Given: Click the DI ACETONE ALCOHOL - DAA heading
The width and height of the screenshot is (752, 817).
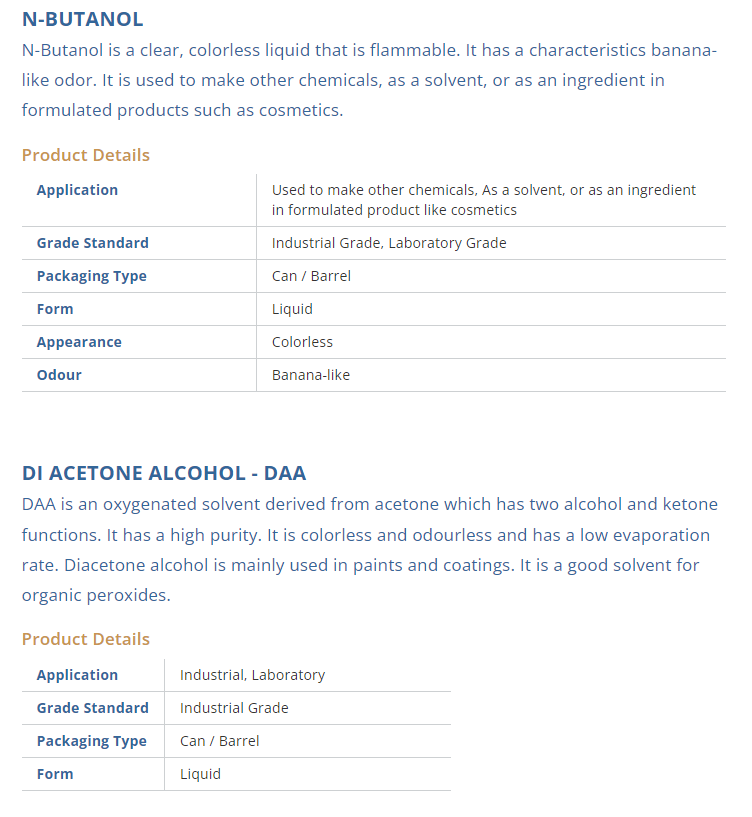Looking at the screenshot, I should [x=164, y=473].
